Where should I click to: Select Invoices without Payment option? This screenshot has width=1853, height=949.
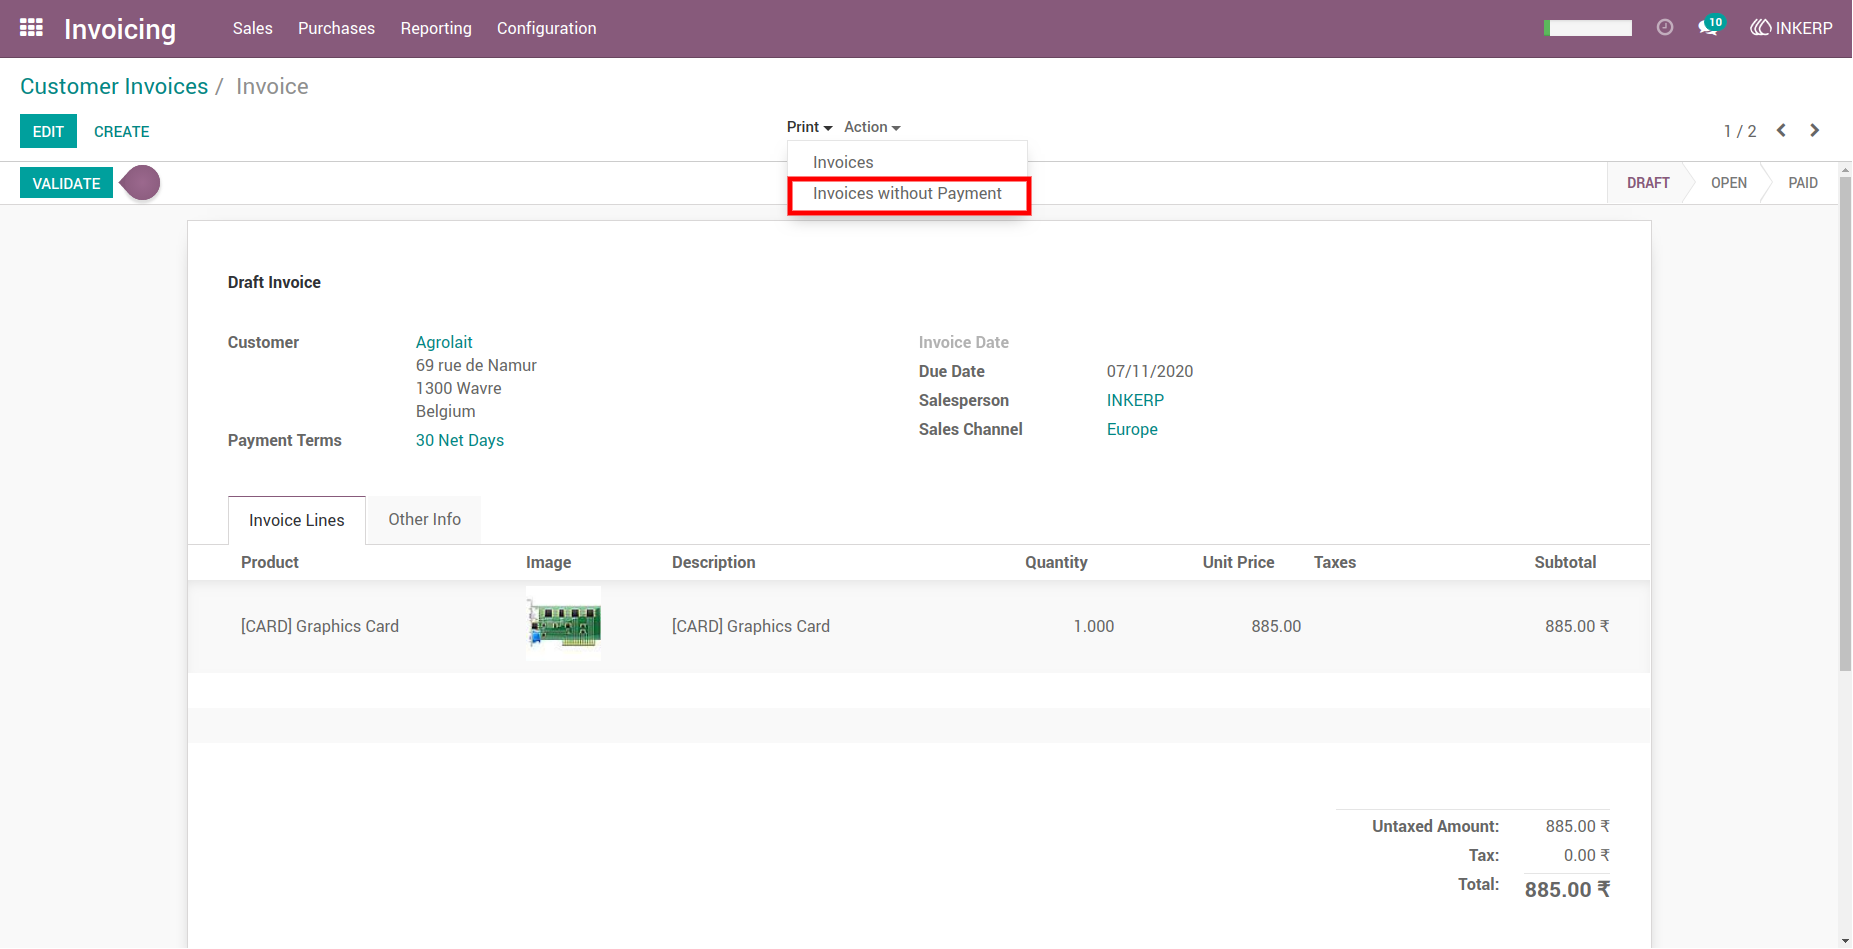click(x=908, y=194)
